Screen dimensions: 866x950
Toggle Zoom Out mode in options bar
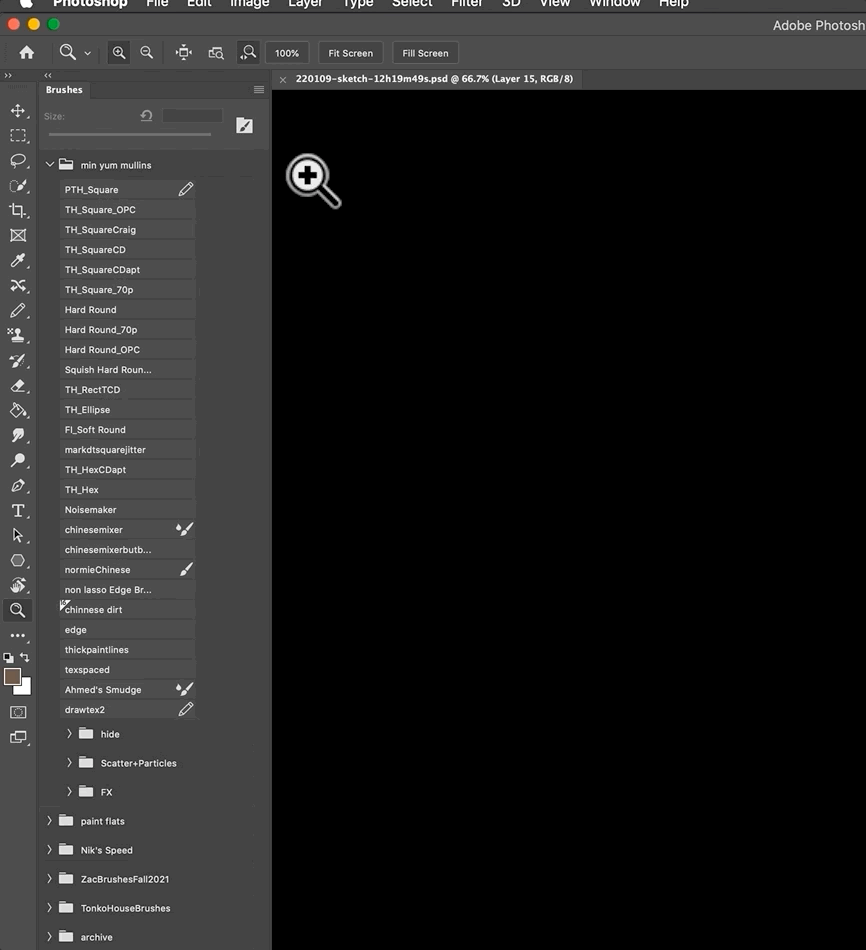tap(147, 53)
